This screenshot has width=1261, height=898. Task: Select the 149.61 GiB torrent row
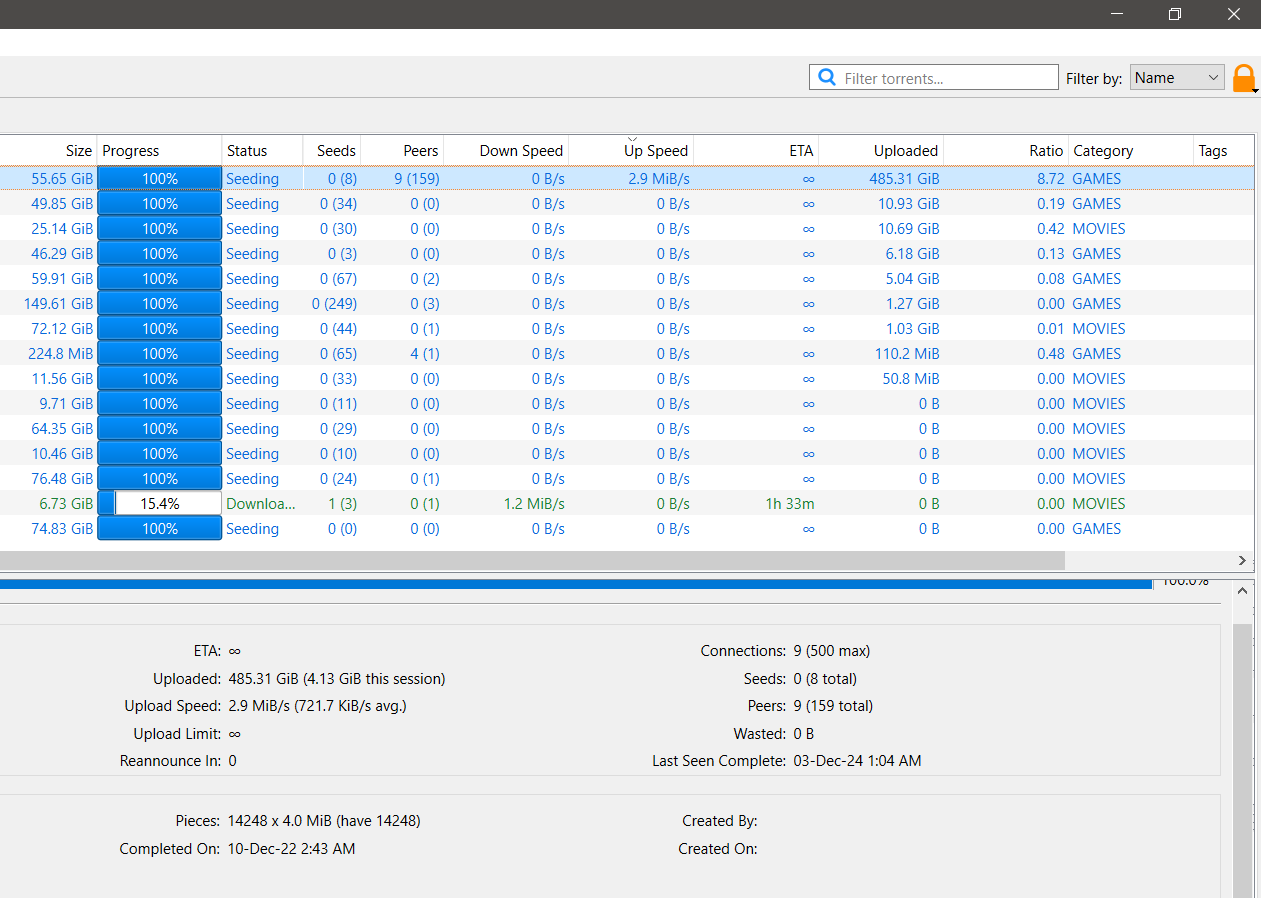point(627,304)
